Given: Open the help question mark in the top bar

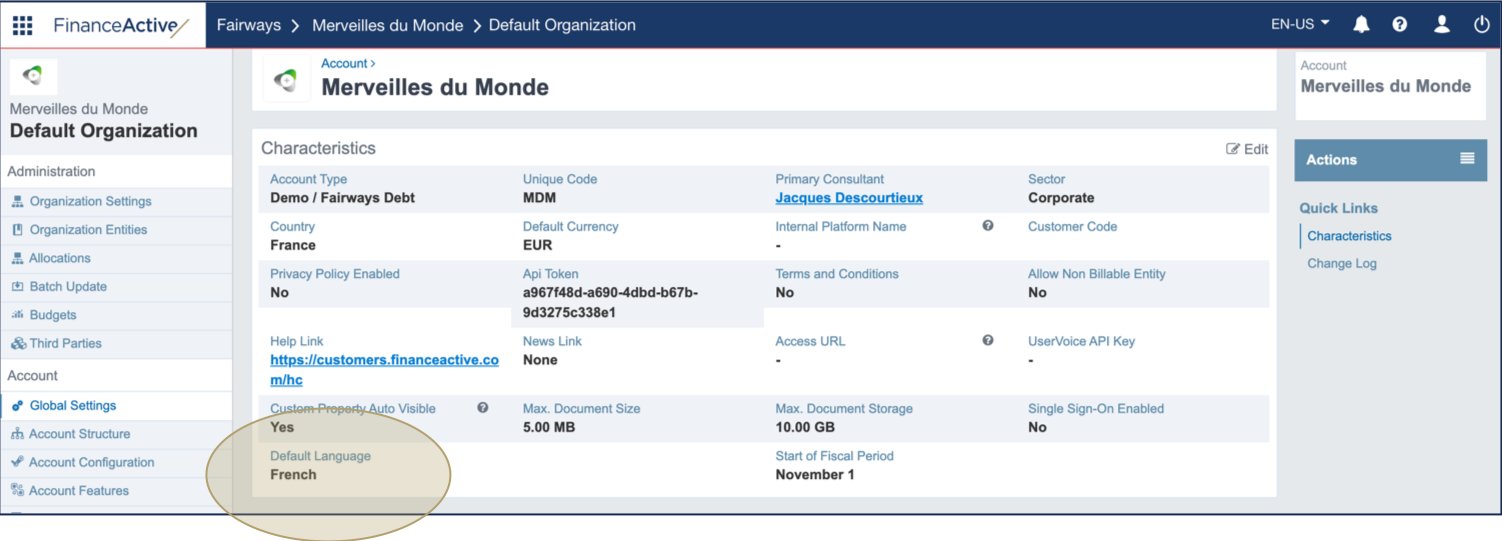Looking at the screenshot, I should point(1400,25).
